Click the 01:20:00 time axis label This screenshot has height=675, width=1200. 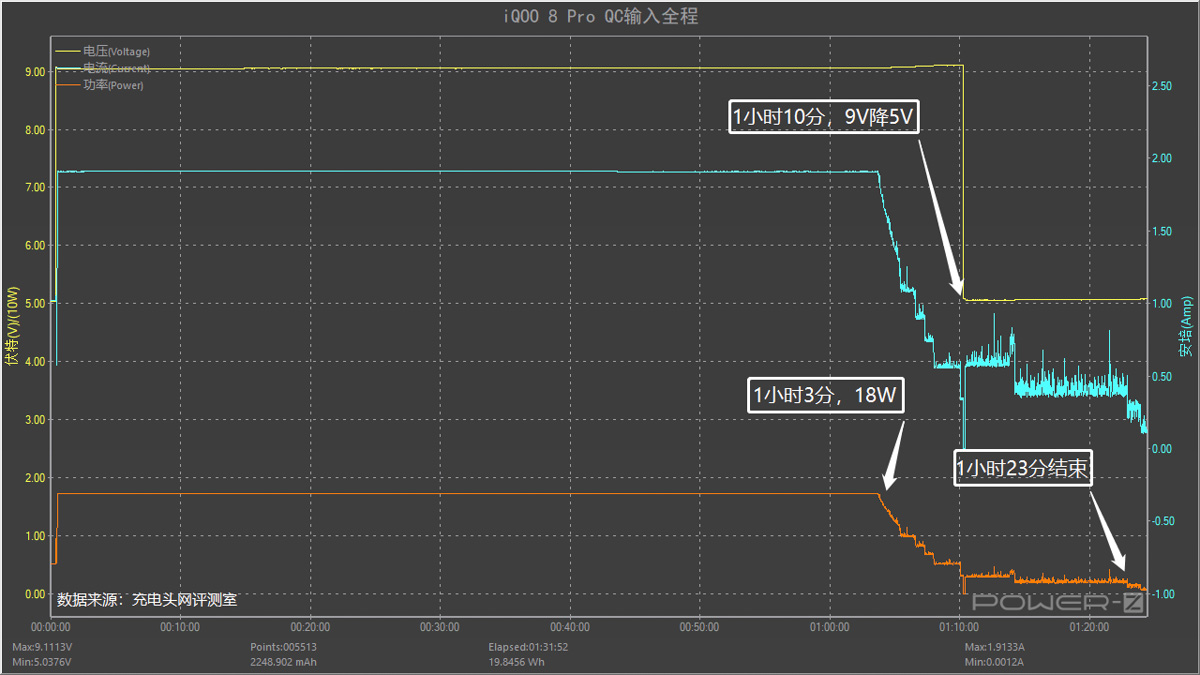click(1089, 628)
